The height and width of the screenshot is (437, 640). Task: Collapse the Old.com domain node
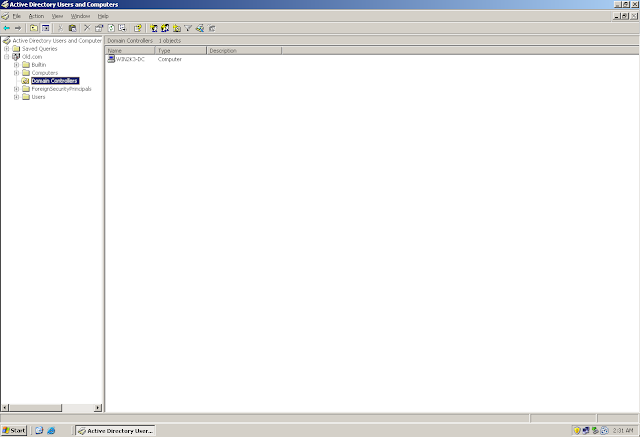point(7,57)
